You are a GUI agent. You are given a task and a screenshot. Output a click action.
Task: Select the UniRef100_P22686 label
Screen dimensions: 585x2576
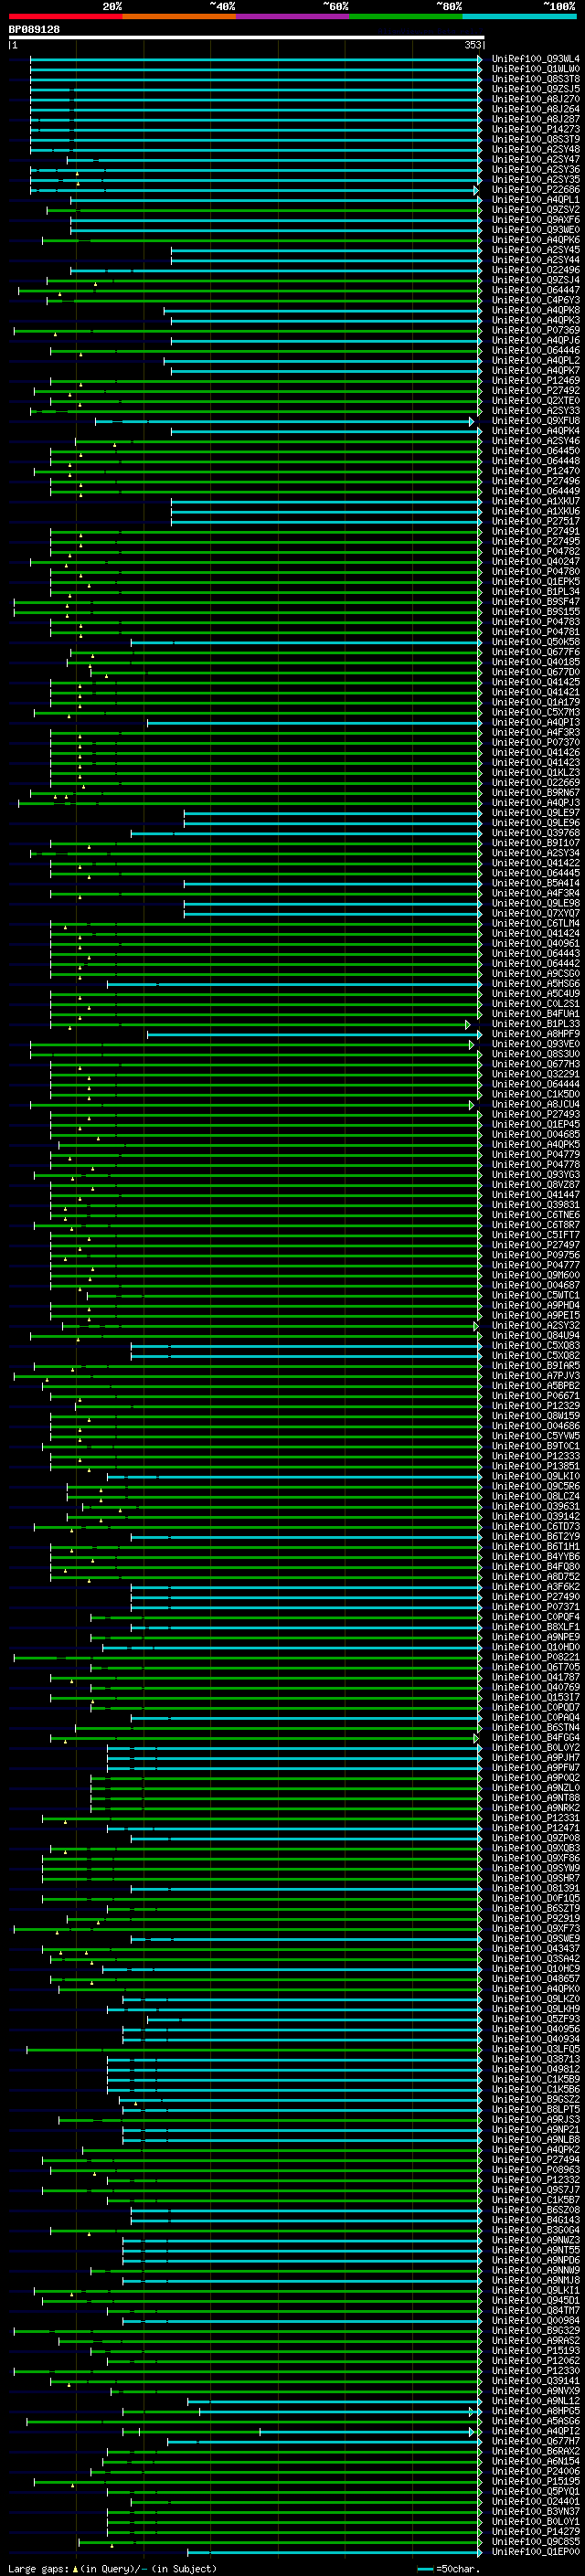tap(535, 190)
